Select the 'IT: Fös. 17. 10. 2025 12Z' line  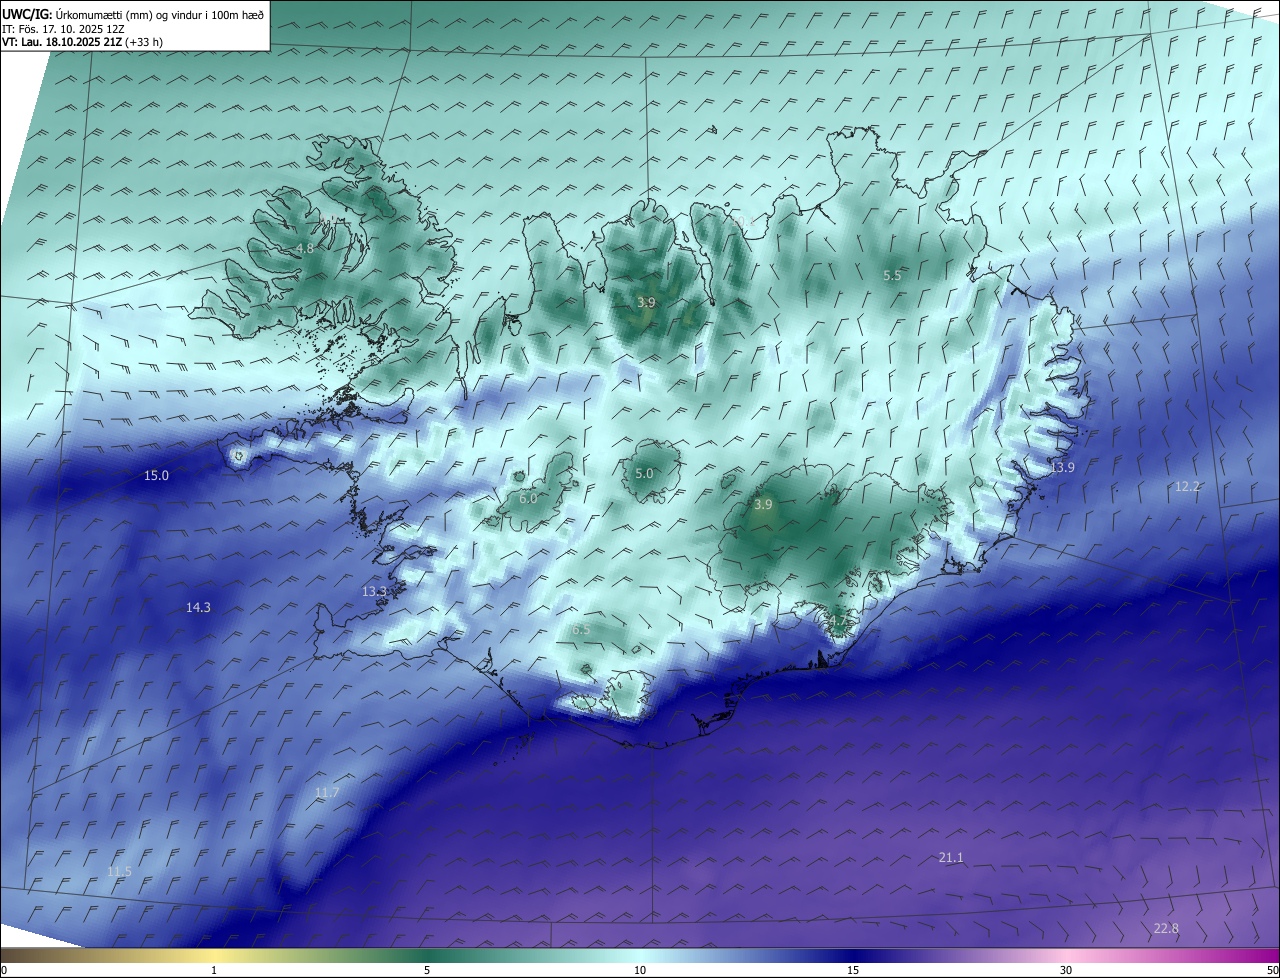point(63,29)
